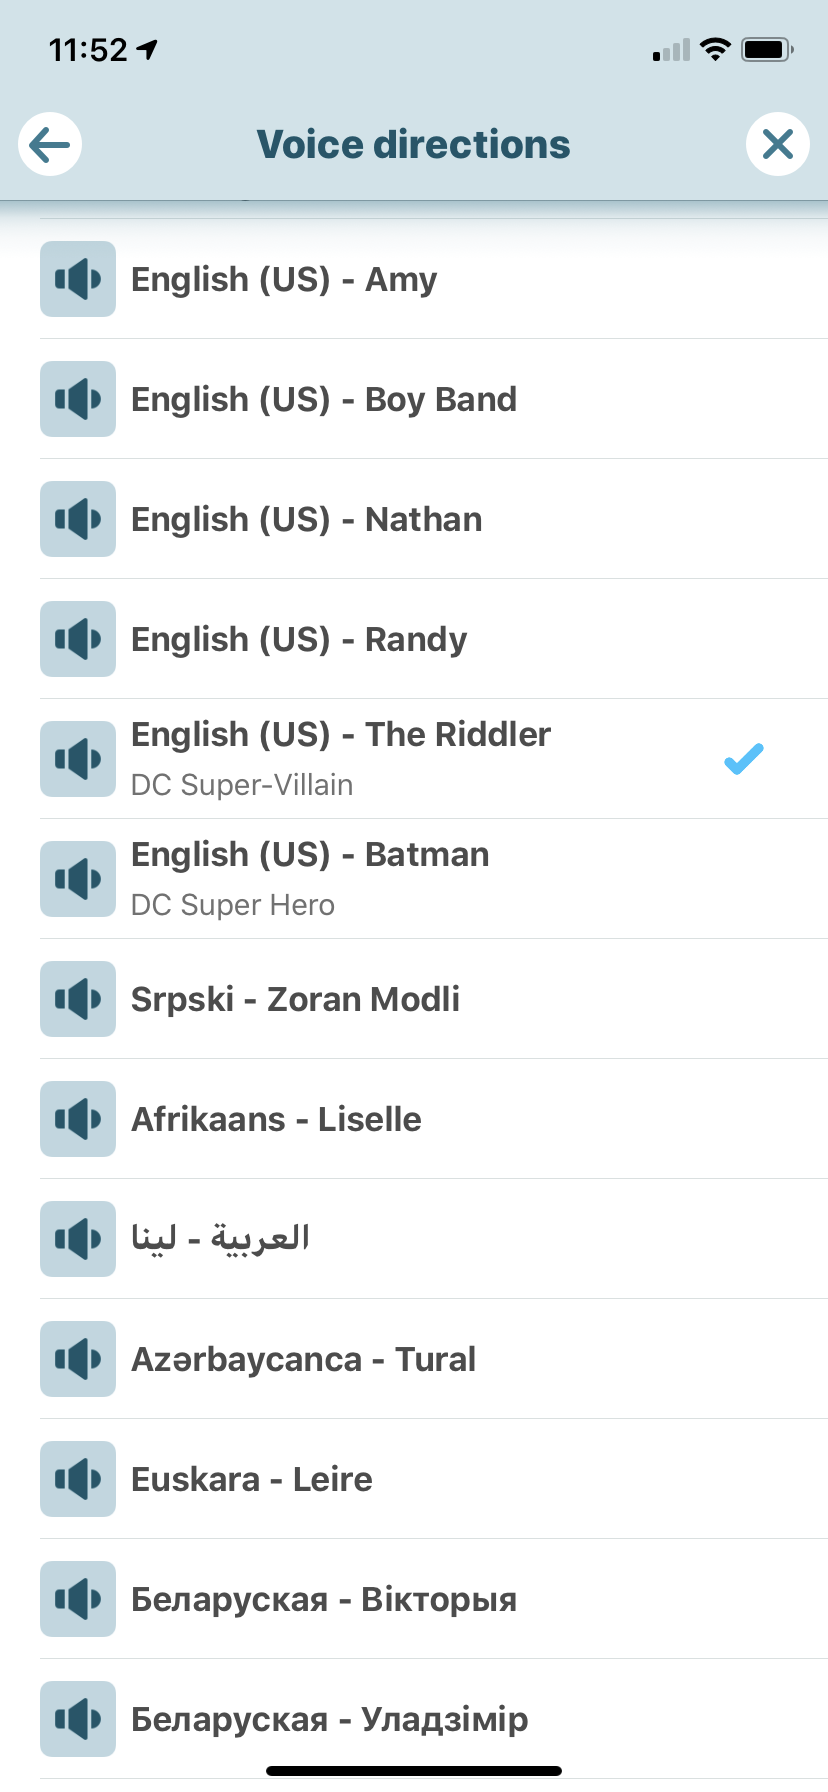Pick Беларуская - Вікторыя voice
The height and width of the screenshot is (1792, 828).
click(324, 1600)
